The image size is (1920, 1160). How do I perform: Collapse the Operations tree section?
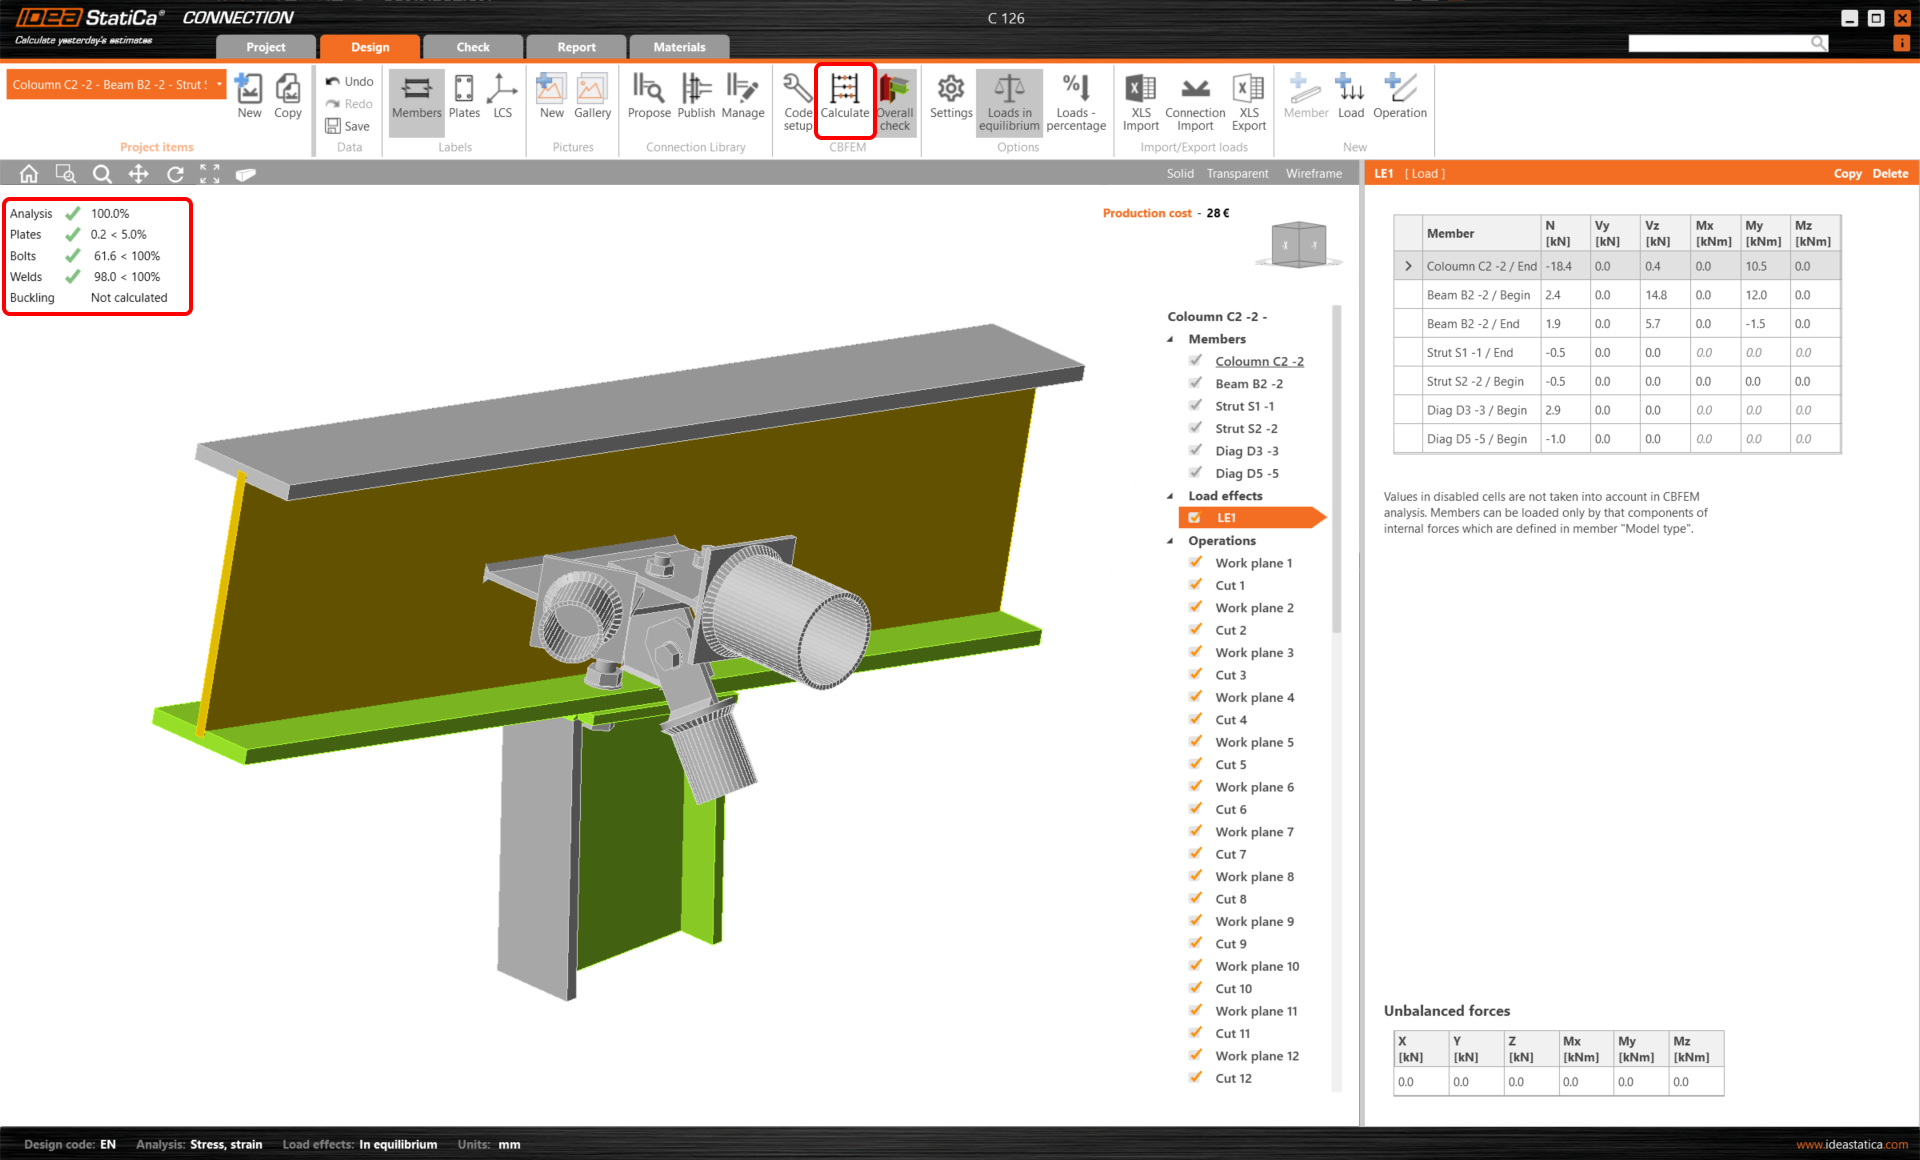click(x=1171, y=541)
